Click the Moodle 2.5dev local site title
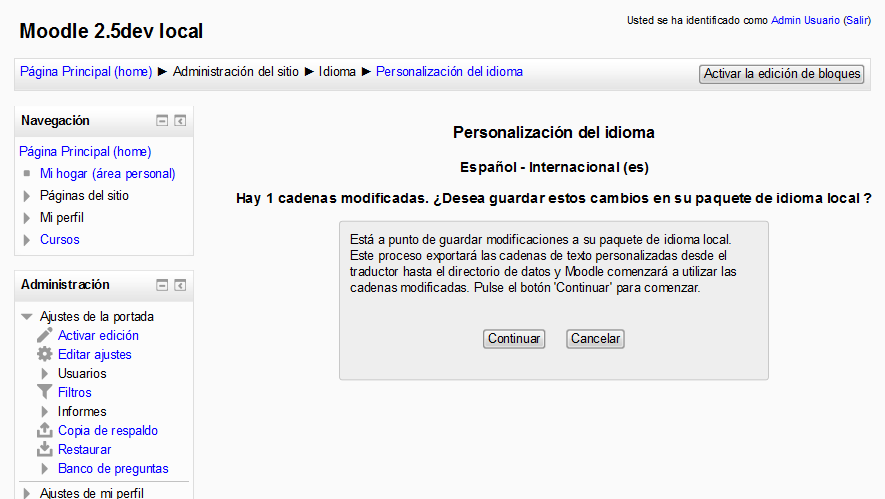 pyautogui.click(x=111, y=31)
